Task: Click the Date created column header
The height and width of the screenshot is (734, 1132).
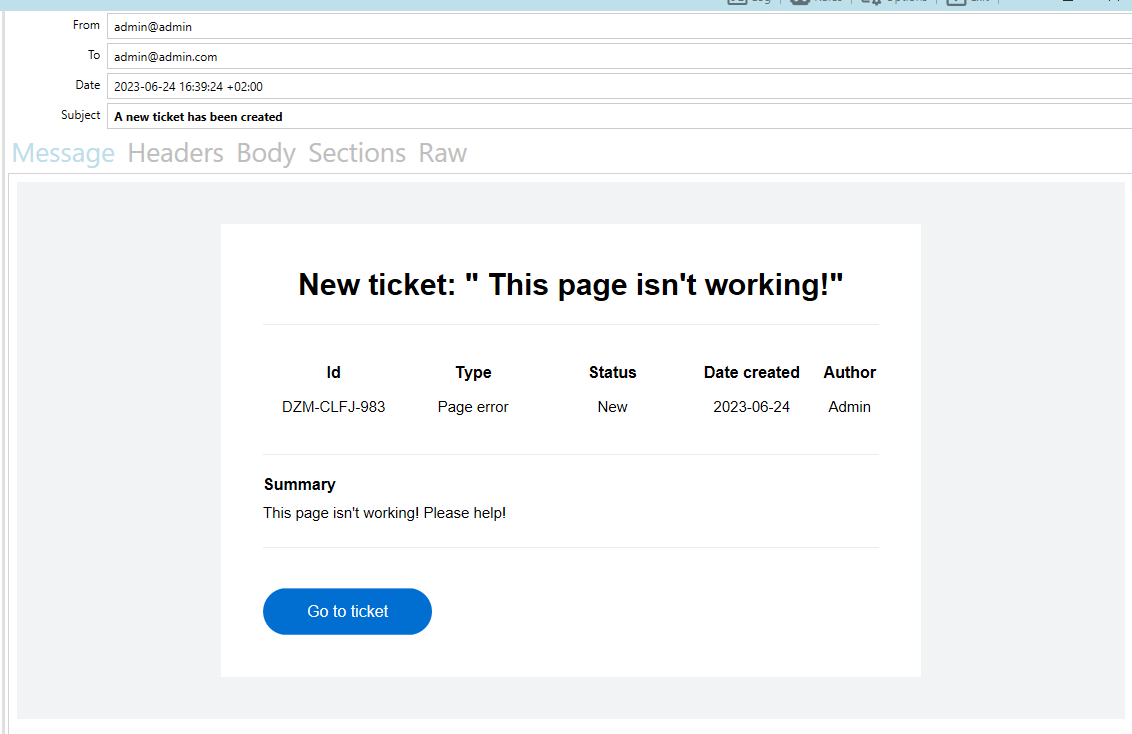Action: (751, 372)
